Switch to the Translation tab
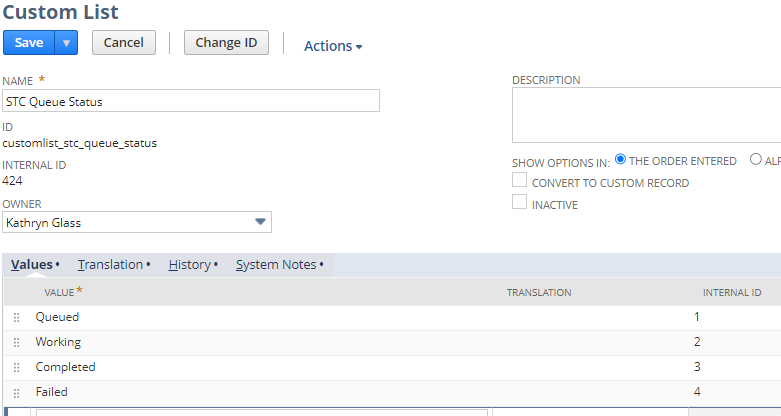The width and height of the screenshot is (781, 416). click(x=111, y=265)
